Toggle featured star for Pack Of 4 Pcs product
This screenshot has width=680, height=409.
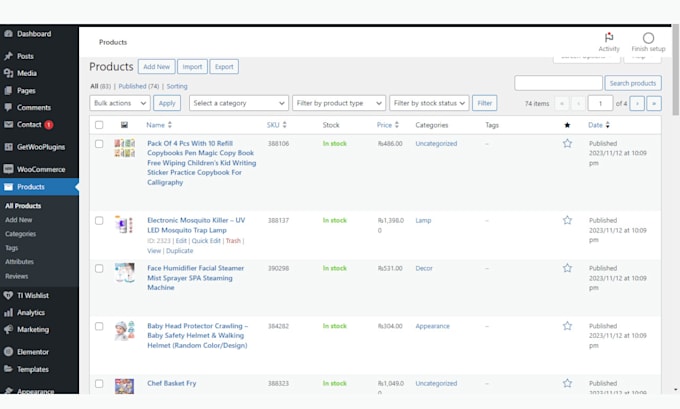(567, 143)
